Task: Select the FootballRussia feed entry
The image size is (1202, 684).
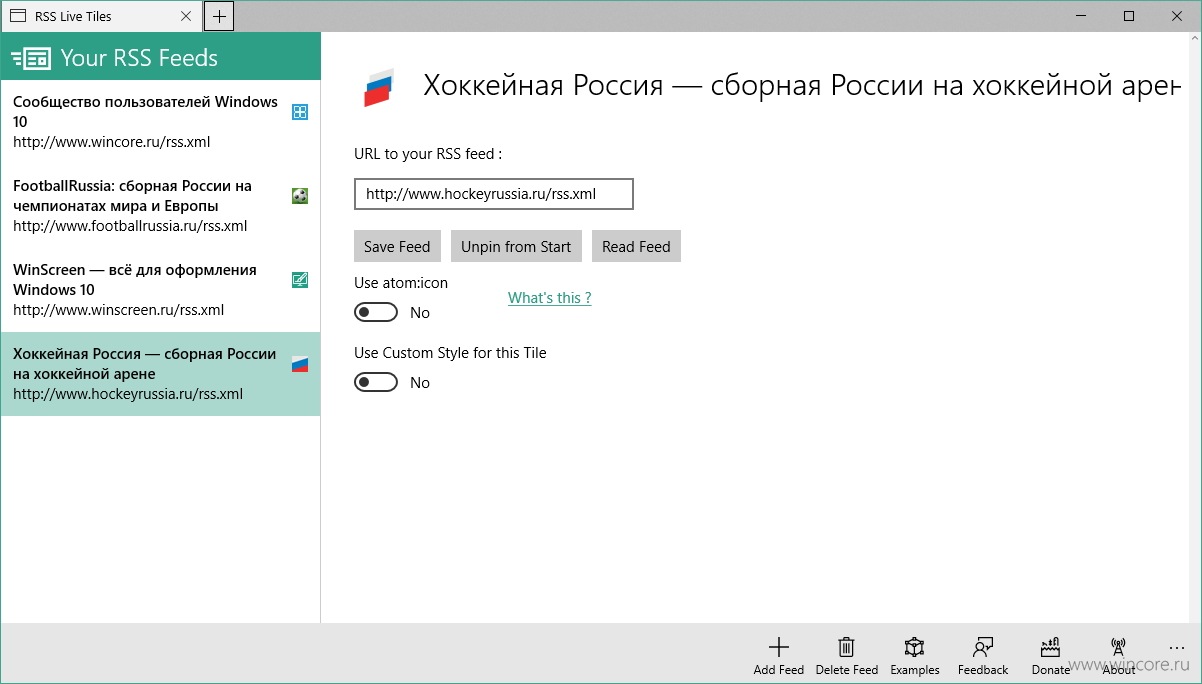Action: 160,206
